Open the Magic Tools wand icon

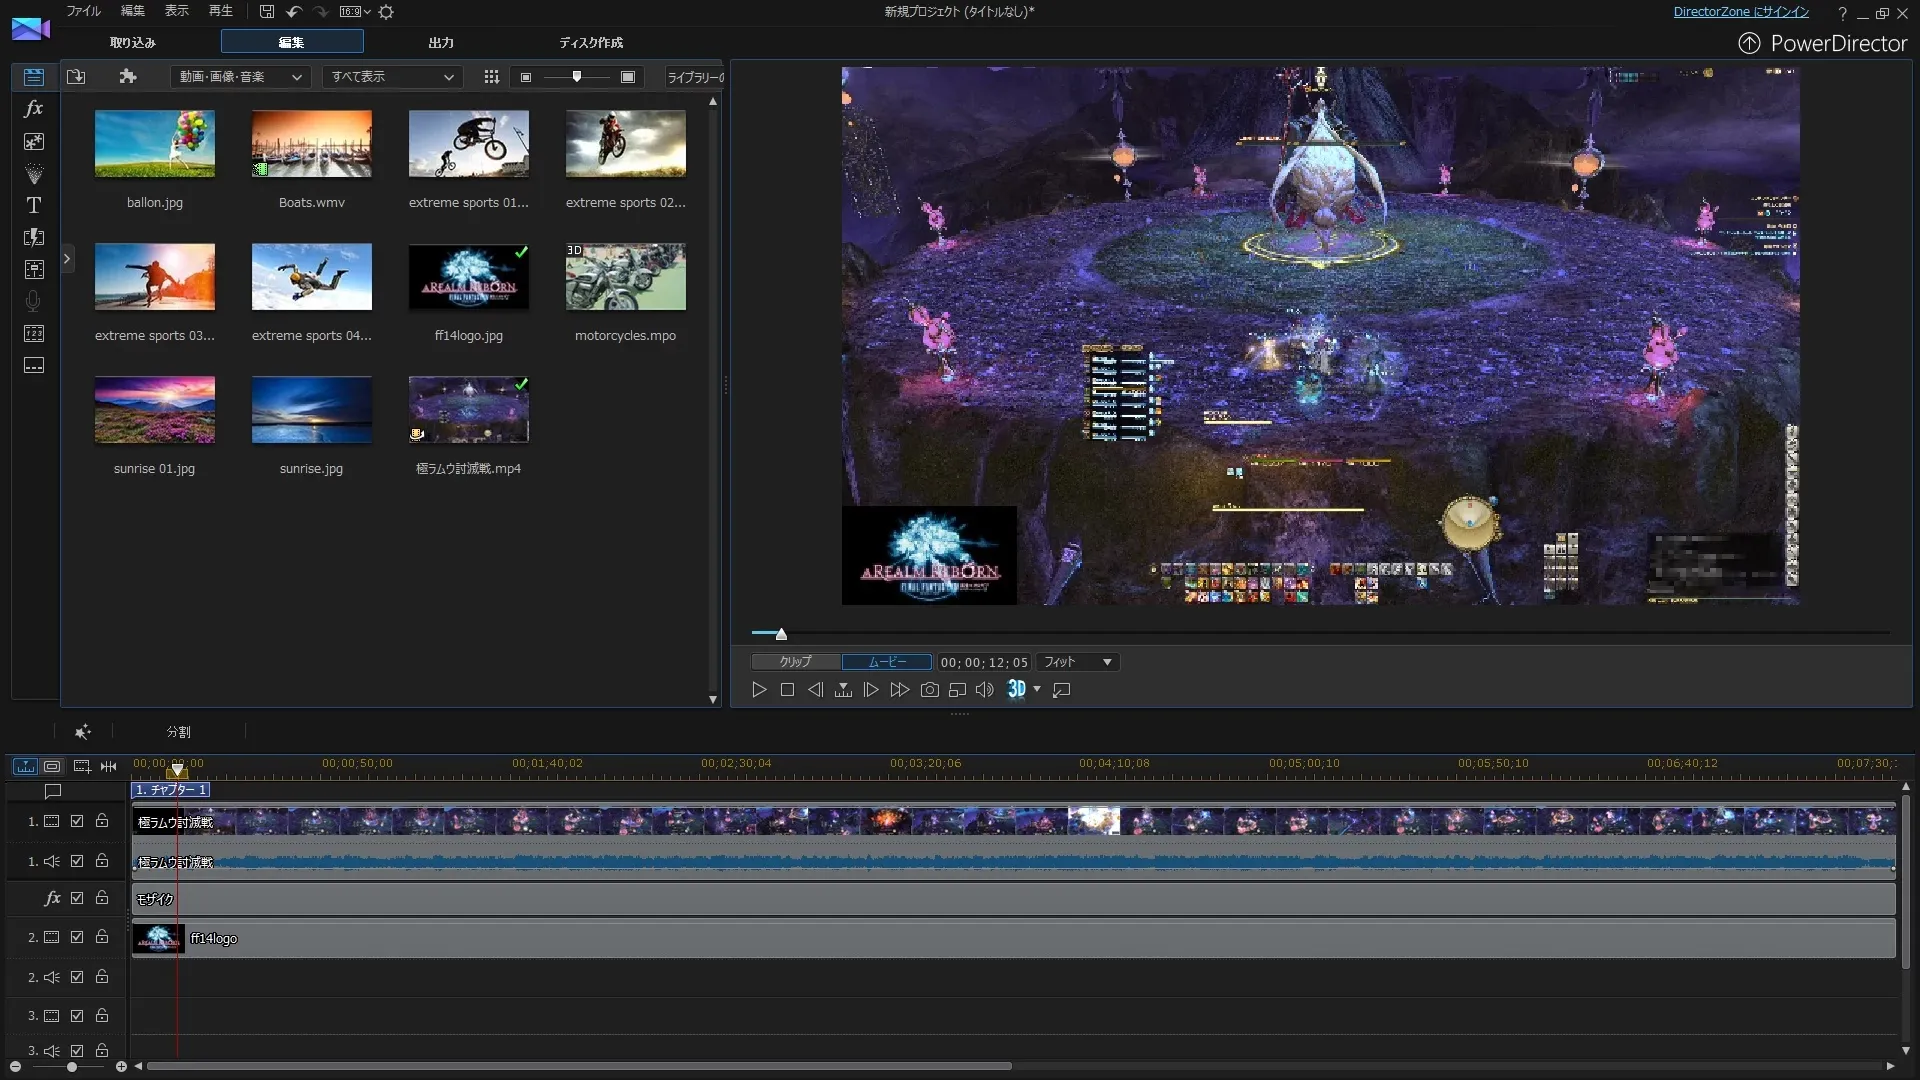tap(83, 732)
